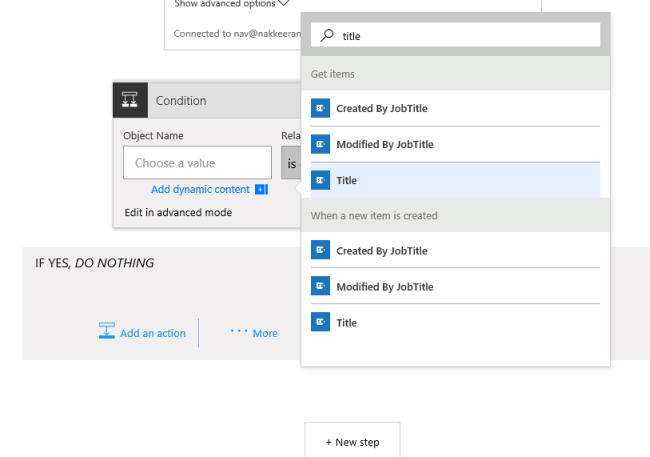Click the New step button
Viewport: 650px width, 457px height.
point(353,441)
